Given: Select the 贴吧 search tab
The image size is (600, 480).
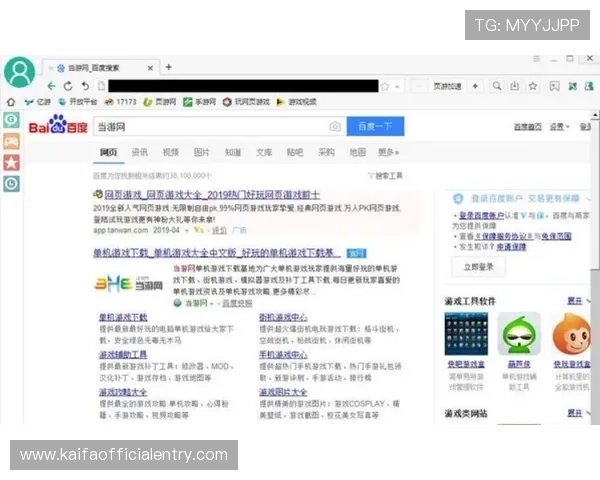Looking at the screenshot, I should point(295,152).
